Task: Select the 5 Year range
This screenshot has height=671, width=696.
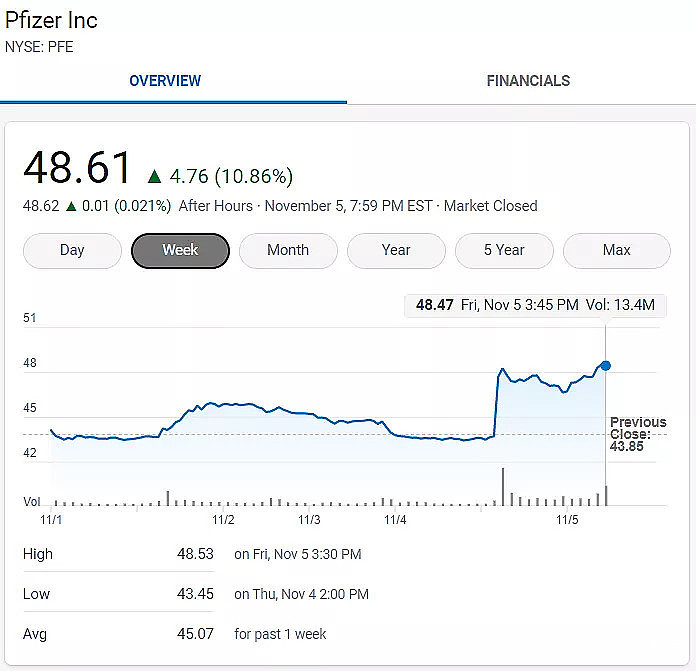Action: click(504, 250)
